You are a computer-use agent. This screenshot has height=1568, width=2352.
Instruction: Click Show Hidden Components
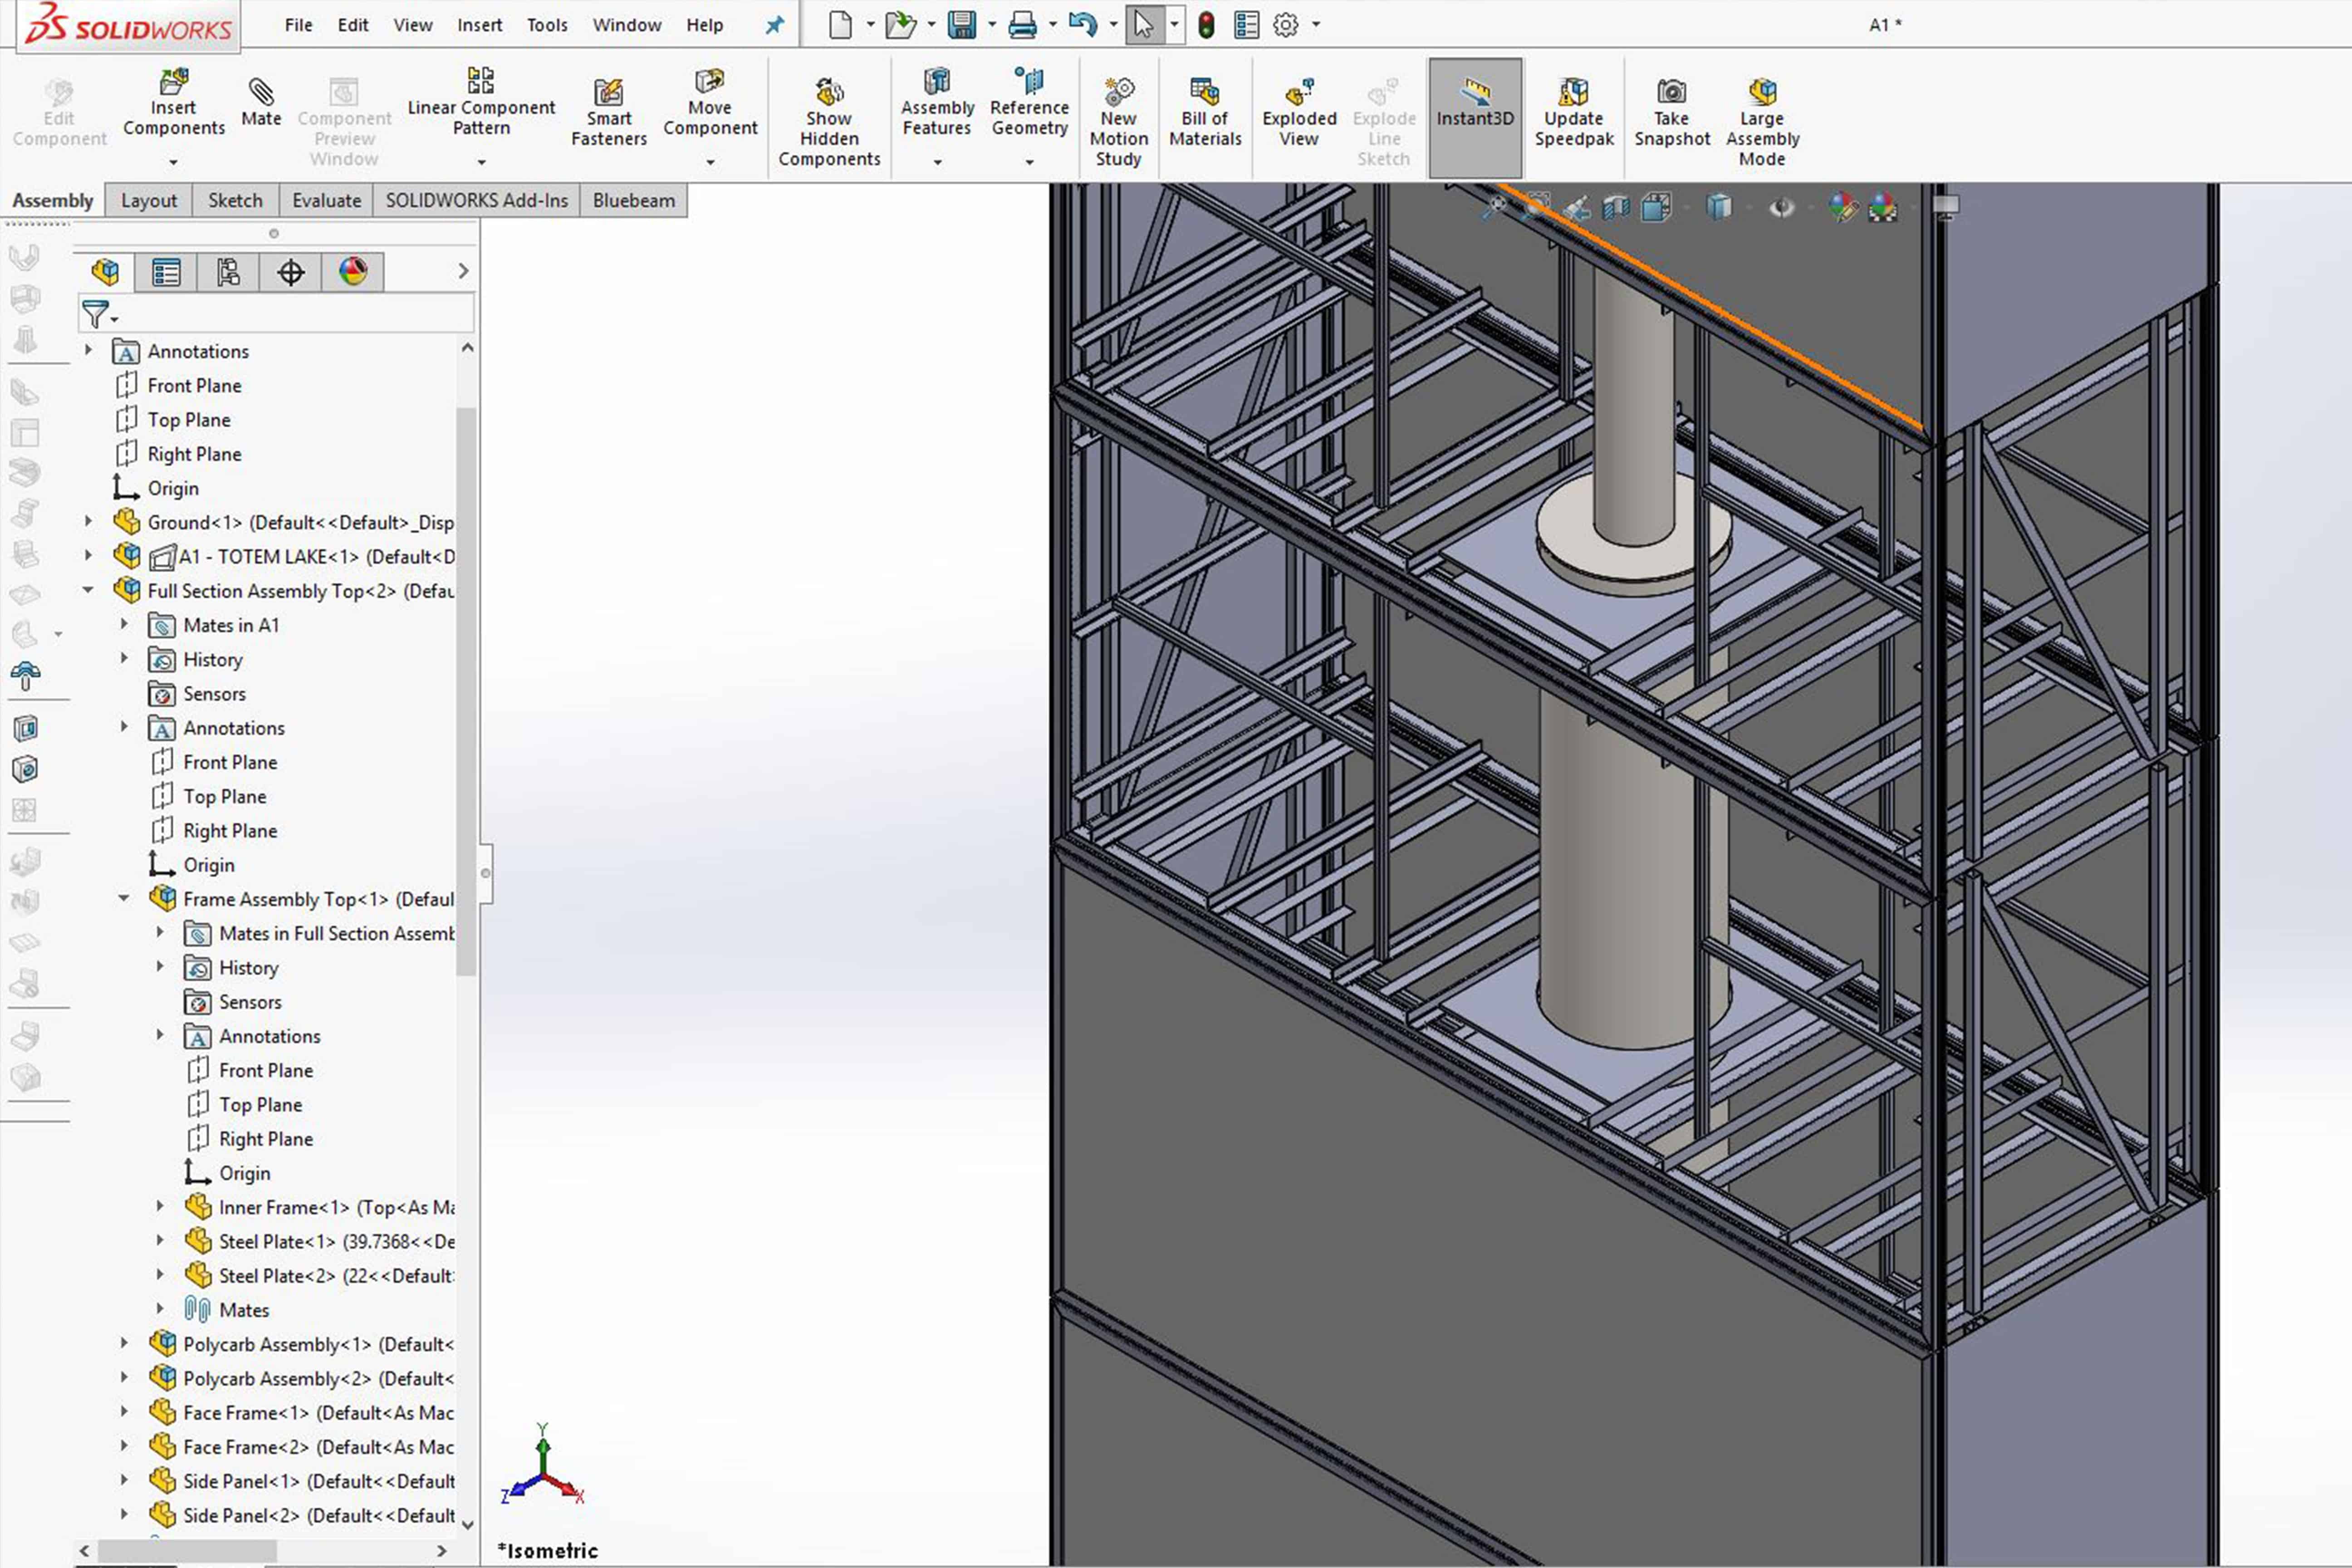[829, 122]
